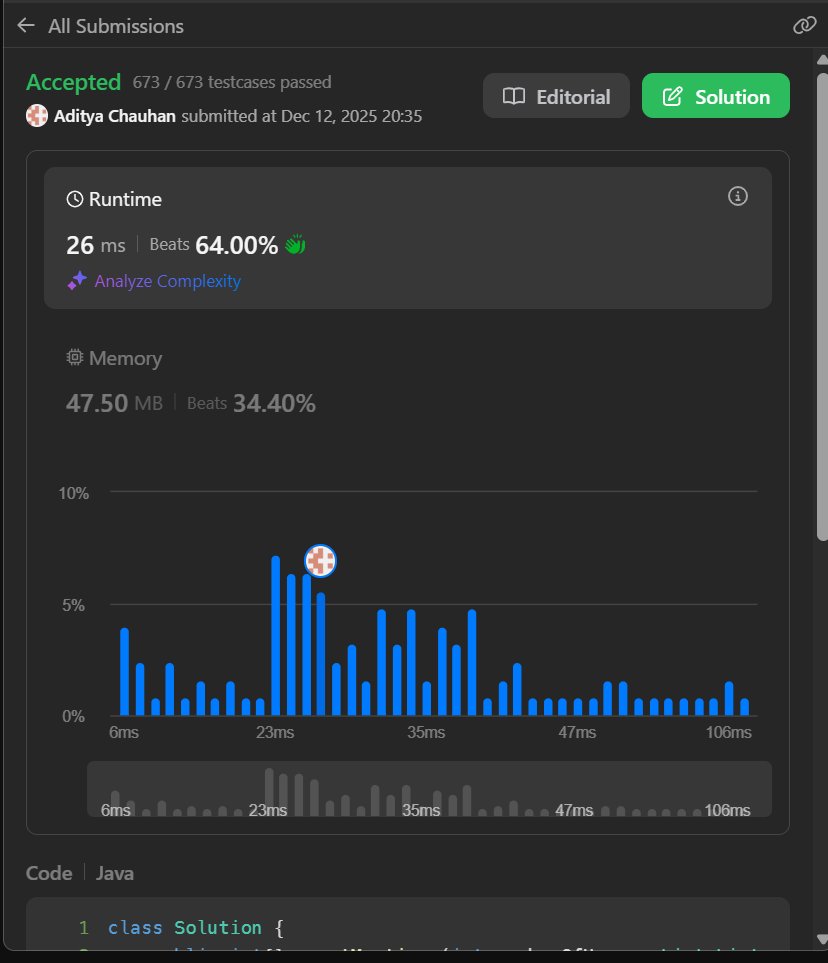Click the book icon on the Editorial button
Image resolution: width=828 pixels, height=963 pixels.
[x=513, y=97]
